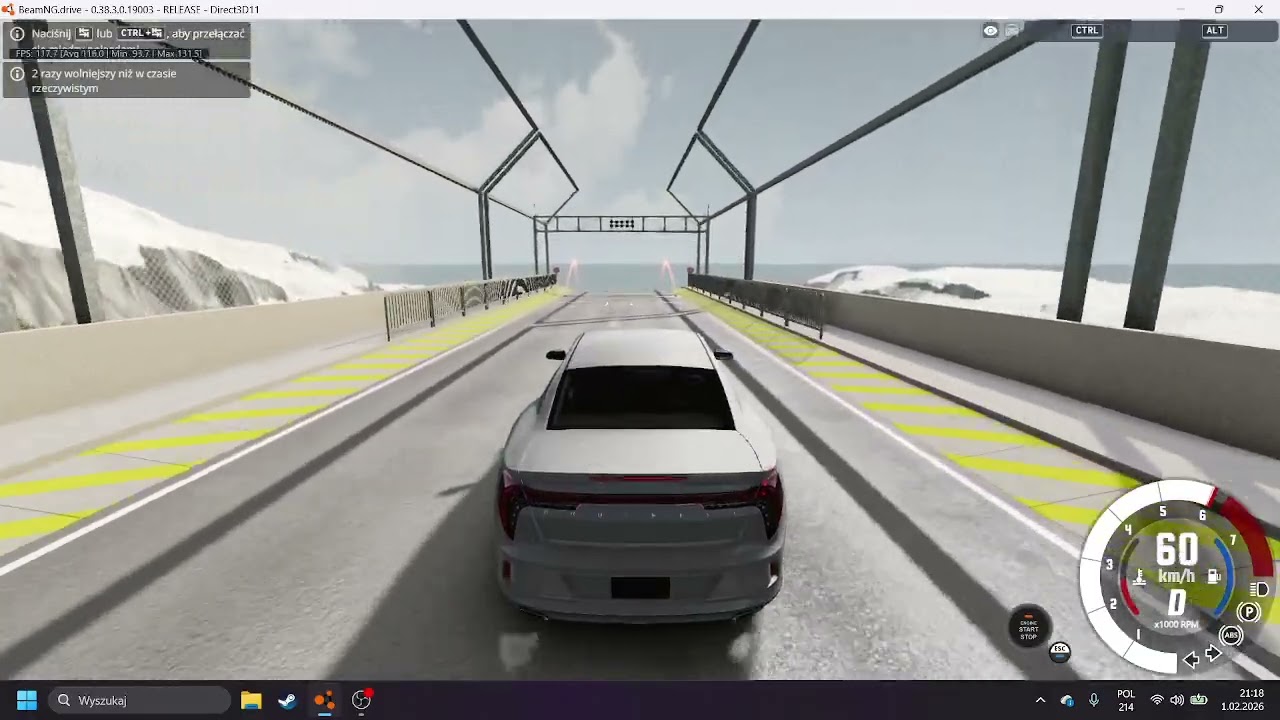The image size is (1280, 720).
Task: Click the BeamNG.drive title bar app icon
Action: (x=8, y=9)
